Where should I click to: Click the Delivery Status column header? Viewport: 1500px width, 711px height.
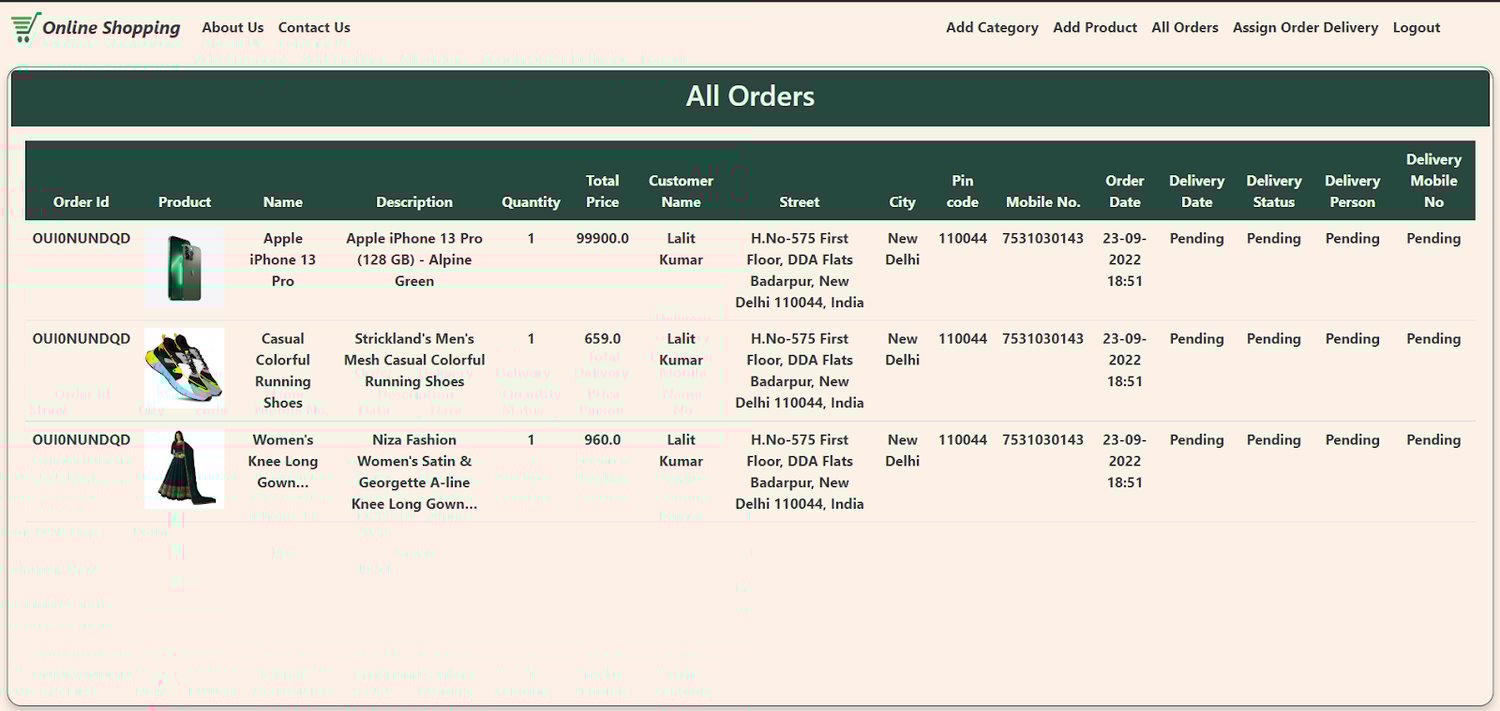click(1274, 191)
